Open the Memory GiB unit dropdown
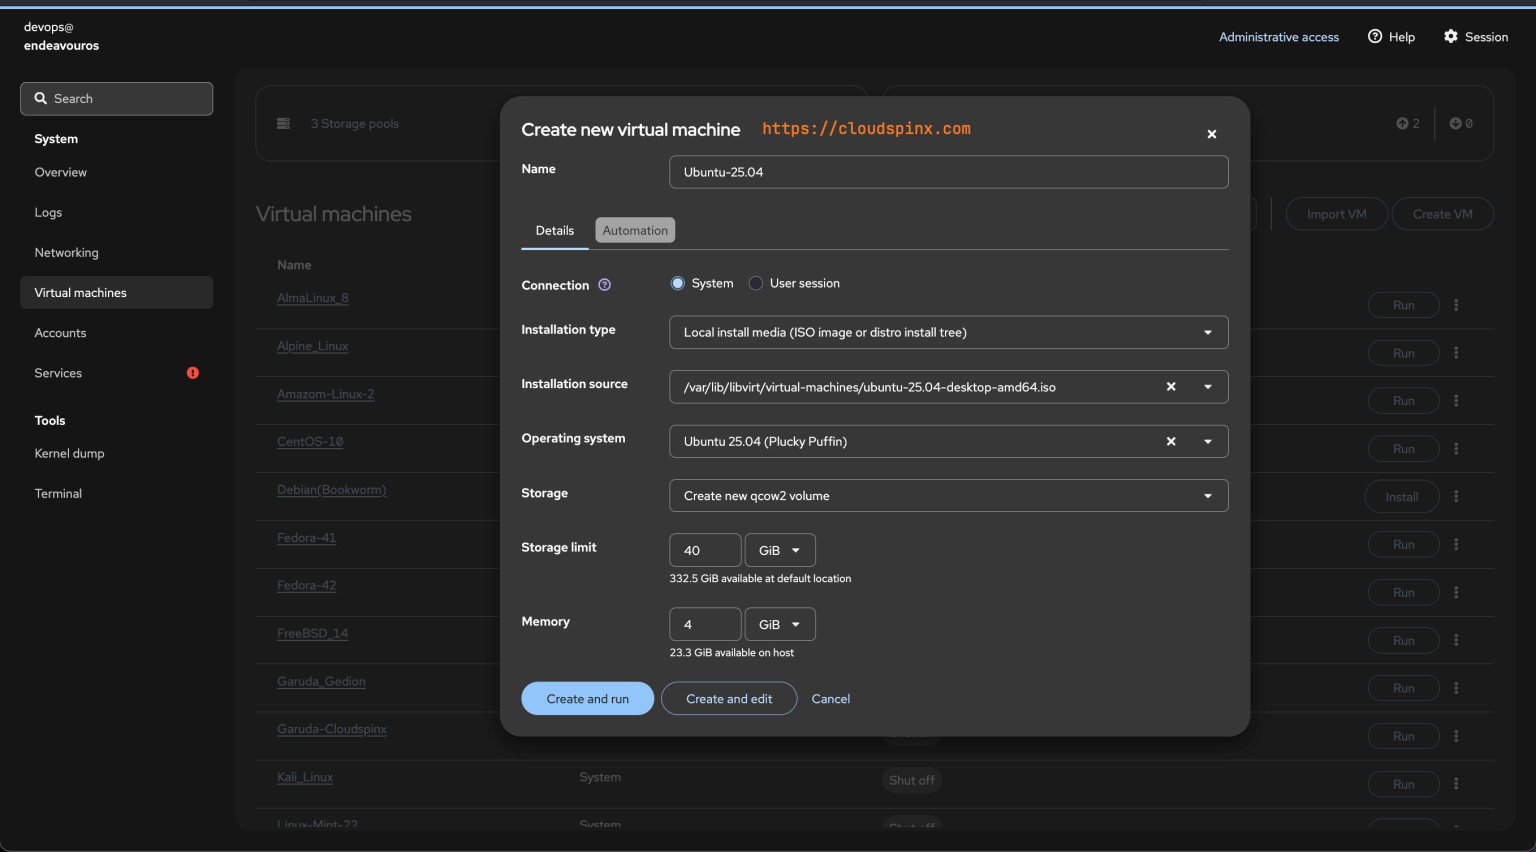The width and height of the screenshot is (1536, 852). (x=780, y=624)
